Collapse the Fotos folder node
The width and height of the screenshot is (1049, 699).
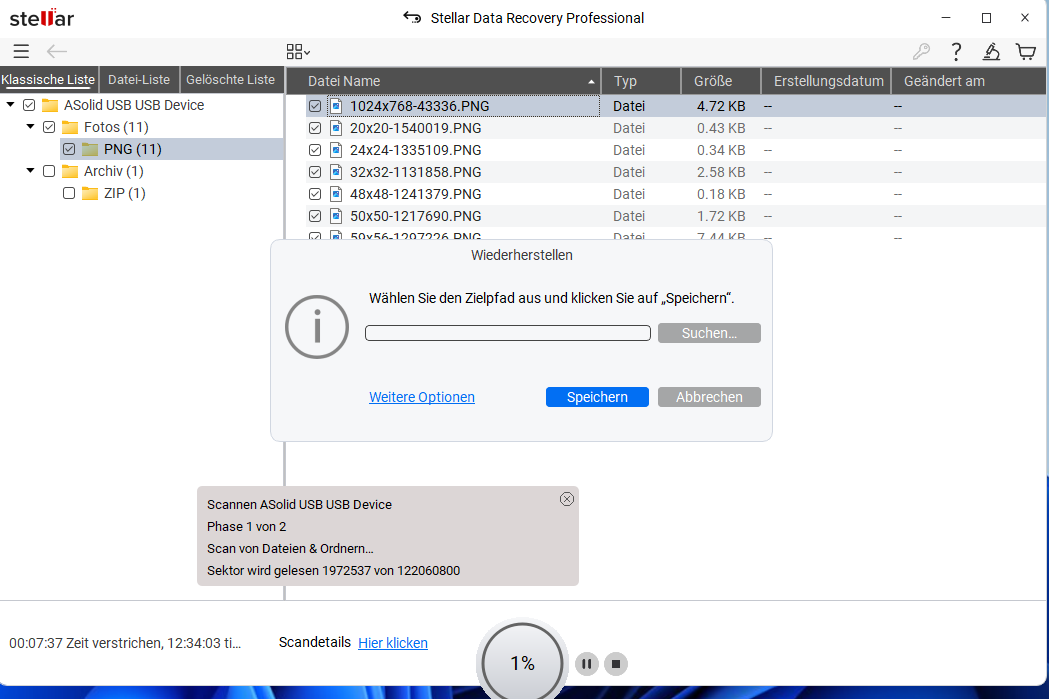pyautogui.click(x=31, y=127)
